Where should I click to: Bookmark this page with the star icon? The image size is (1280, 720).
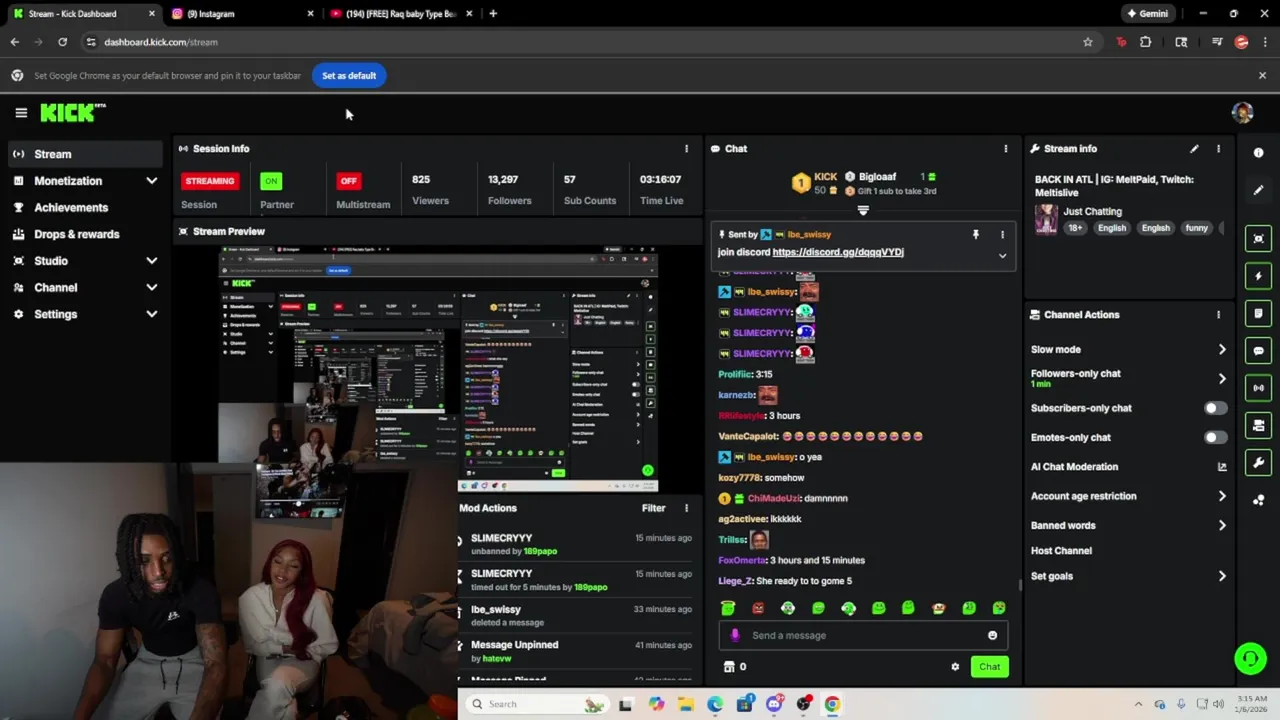(1088, 42)
